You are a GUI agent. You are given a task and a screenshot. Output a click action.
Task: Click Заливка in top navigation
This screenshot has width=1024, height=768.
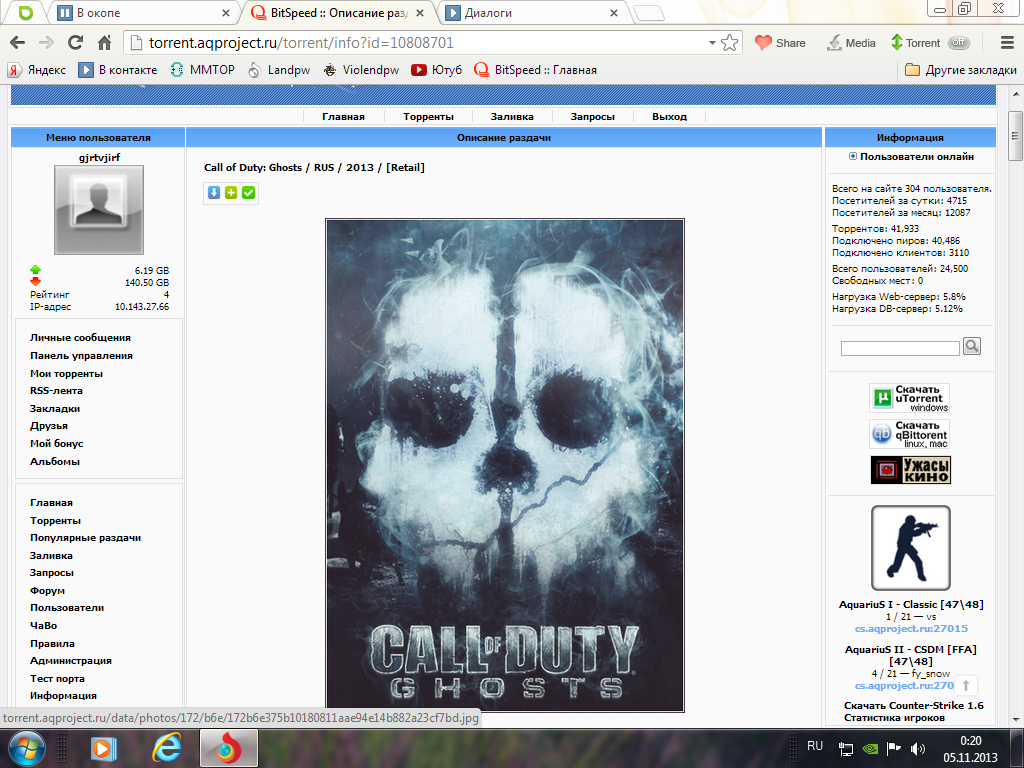512,116
